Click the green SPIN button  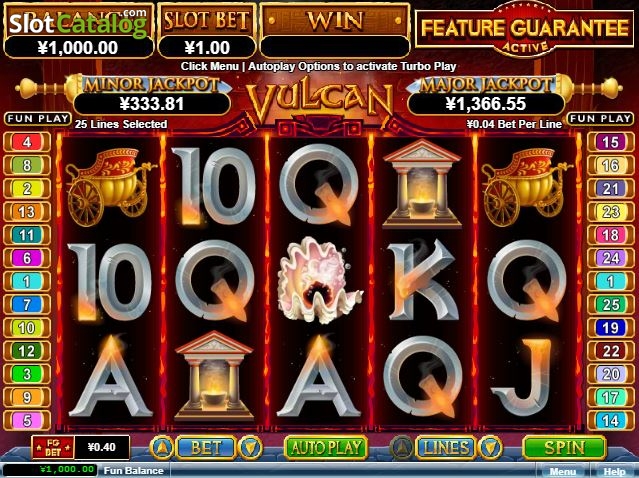point(564,447)
